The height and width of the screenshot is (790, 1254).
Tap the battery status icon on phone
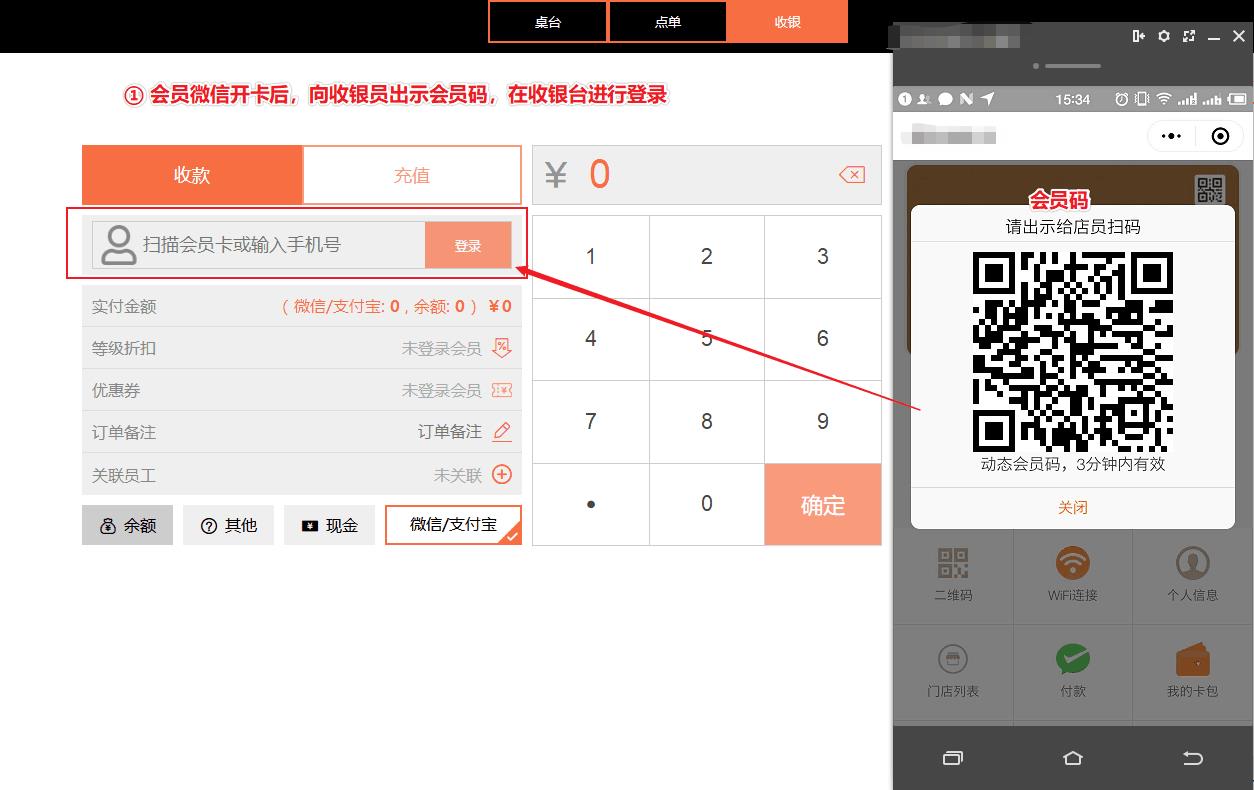(1238, 99)
